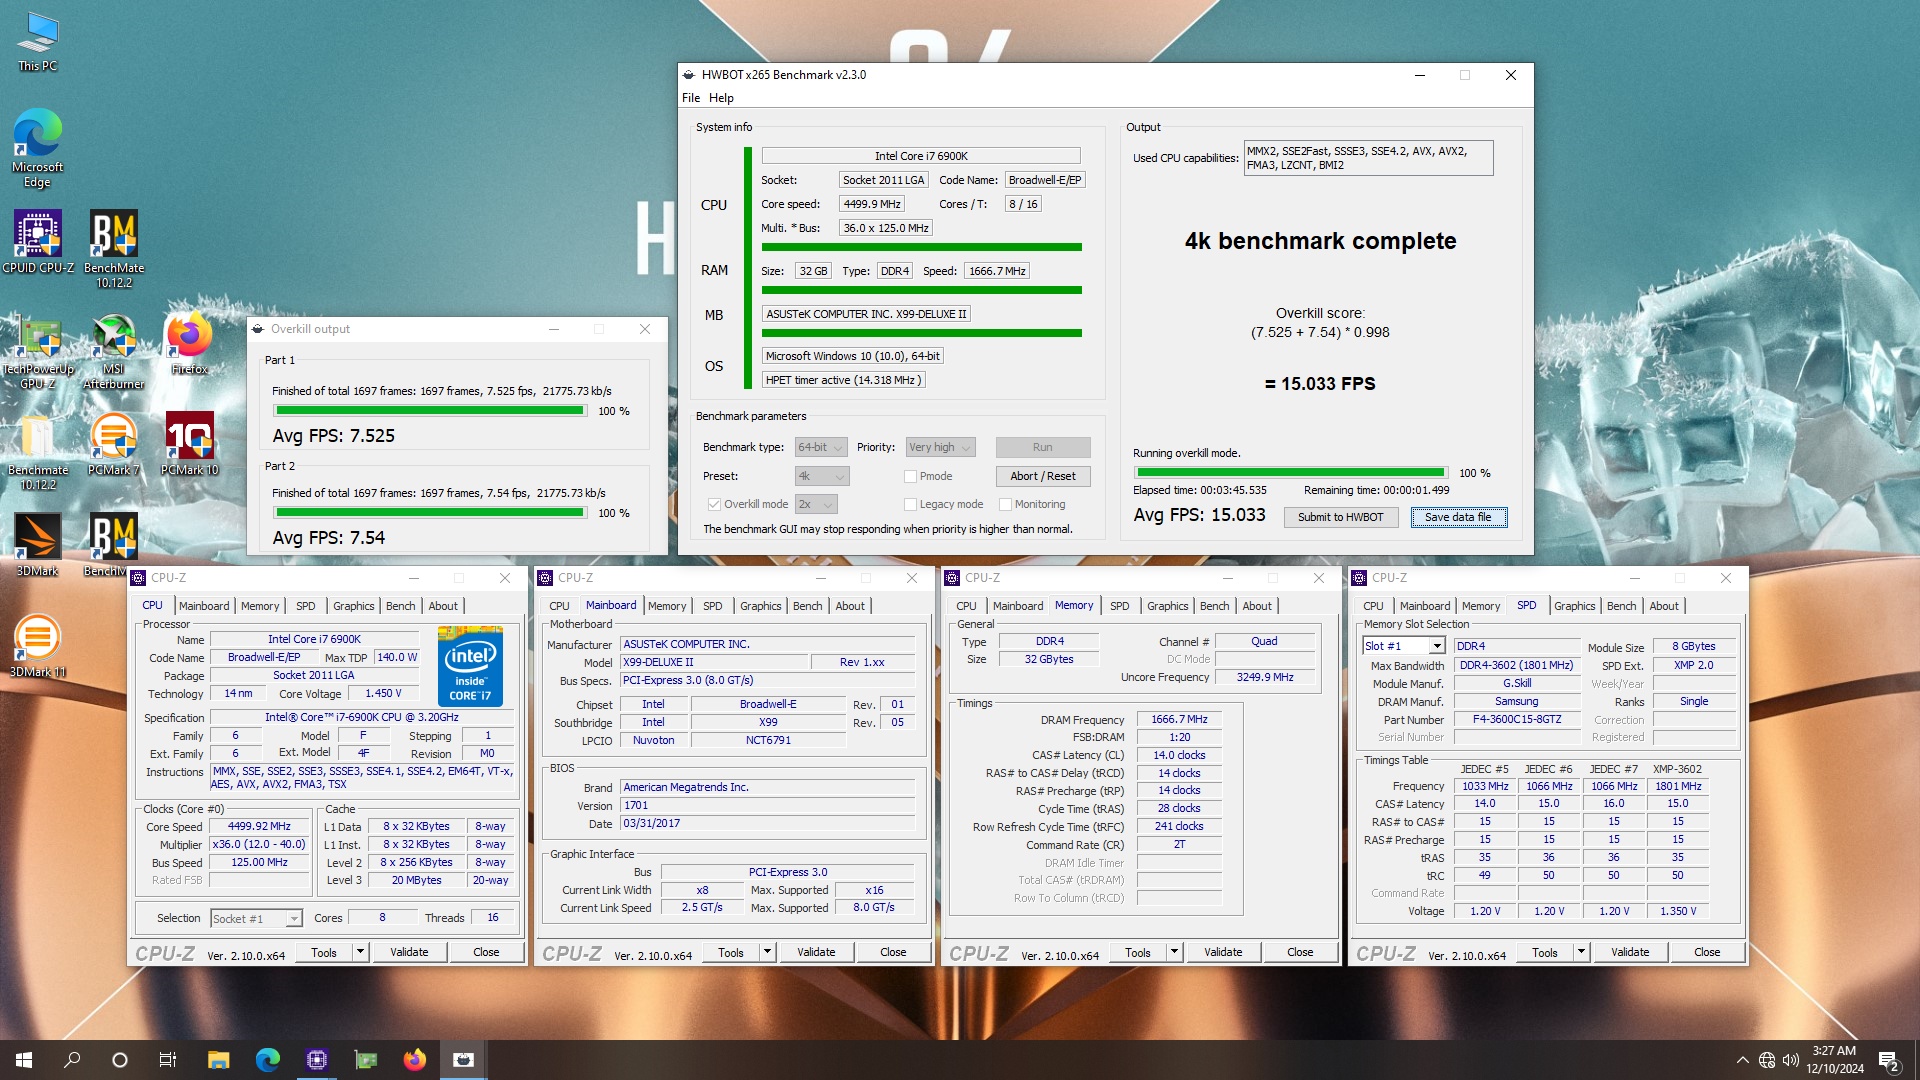Open BenchMate 10.12.2 shortcut beside CPU-Z icon

pyautogui.click(x=114, y=248)
